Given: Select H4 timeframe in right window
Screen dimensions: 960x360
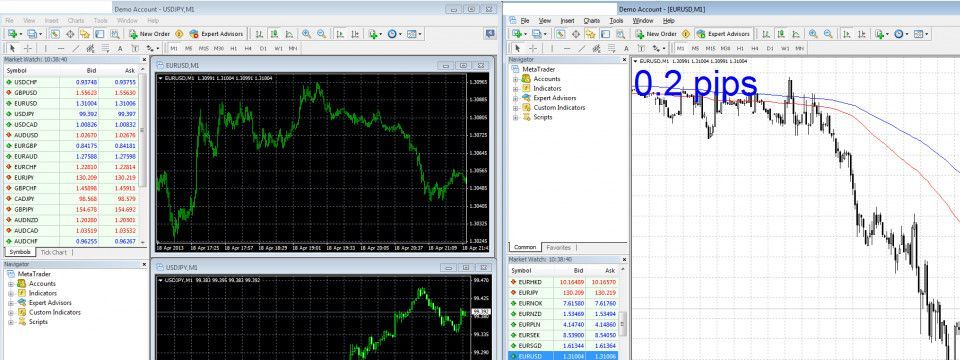Looking at the screenshot, I should pyautogui.click(x=755, y=48).
